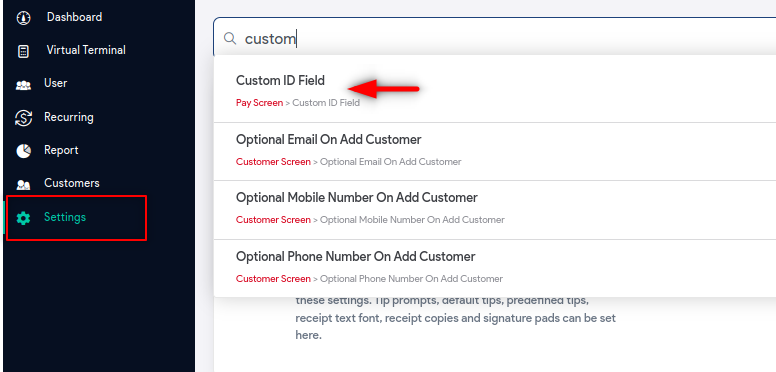Click gray 'Optional Phone Number On Add Customer' breadcrumb
776x372 pixels.
pos(411,279)
